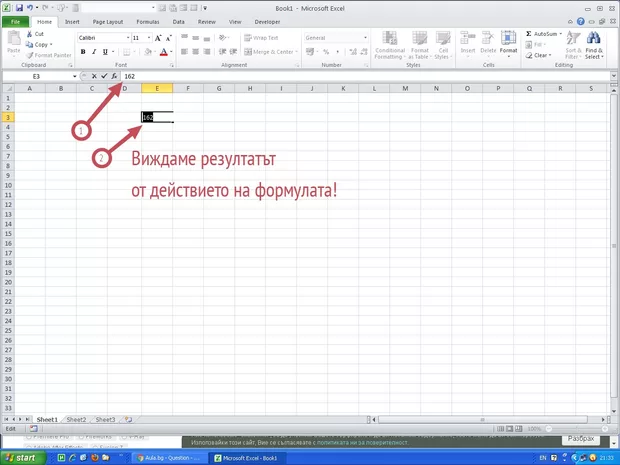Activate the Format Painter brush

click(x=49, y=55)
